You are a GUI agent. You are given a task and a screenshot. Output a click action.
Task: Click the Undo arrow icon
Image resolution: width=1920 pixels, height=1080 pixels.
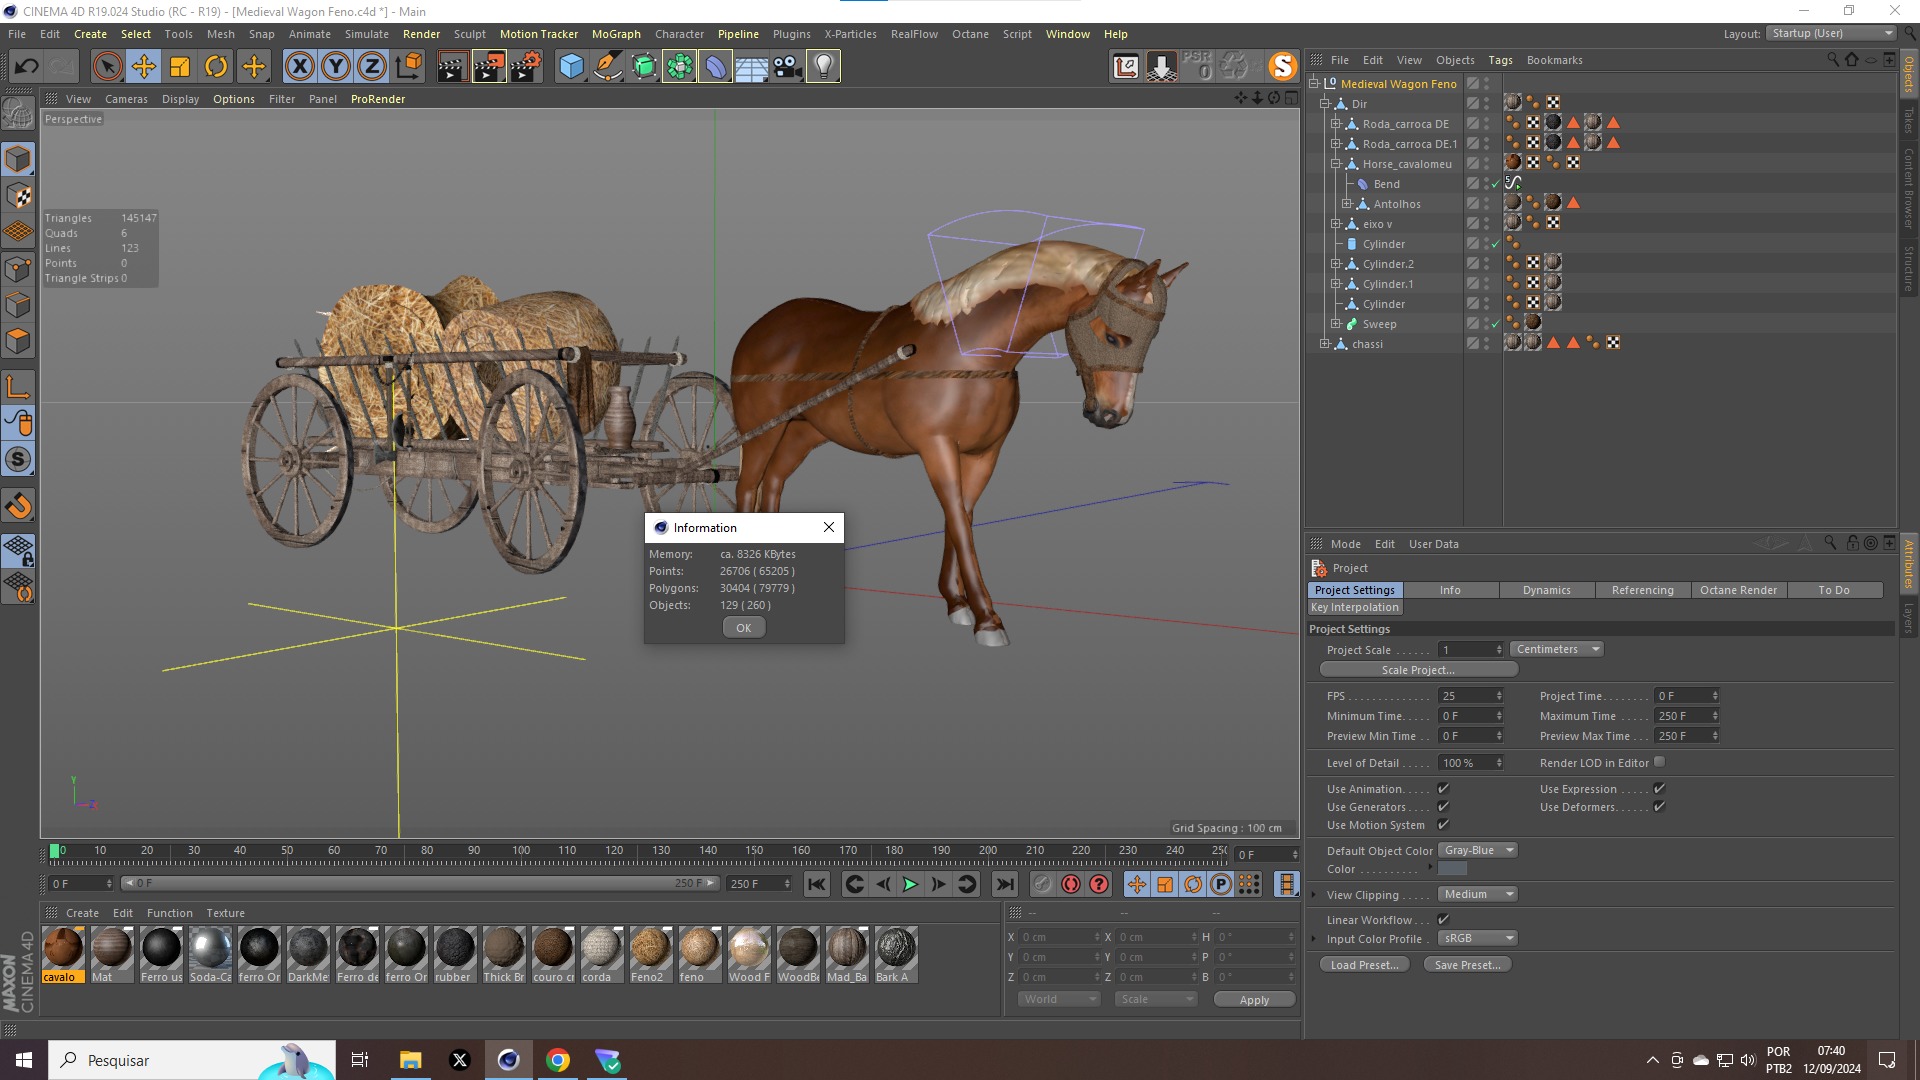pos(27,67)
